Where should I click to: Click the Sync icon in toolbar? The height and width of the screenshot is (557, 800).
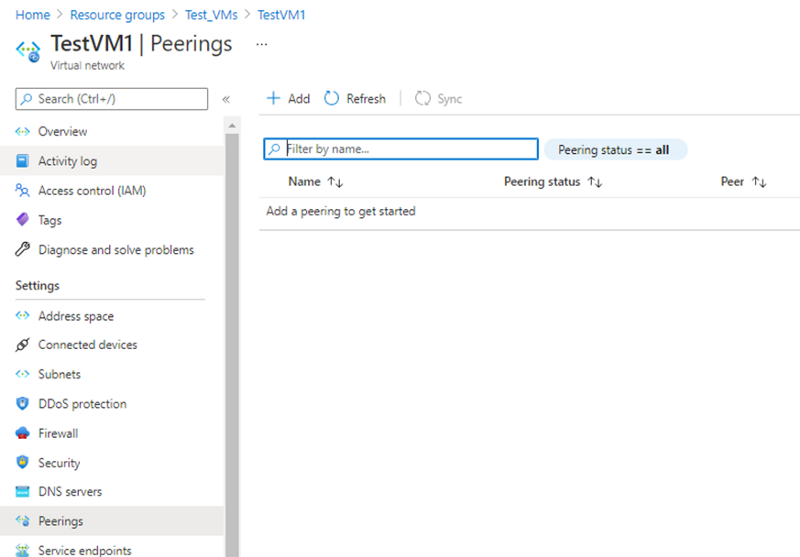(423, 98)
